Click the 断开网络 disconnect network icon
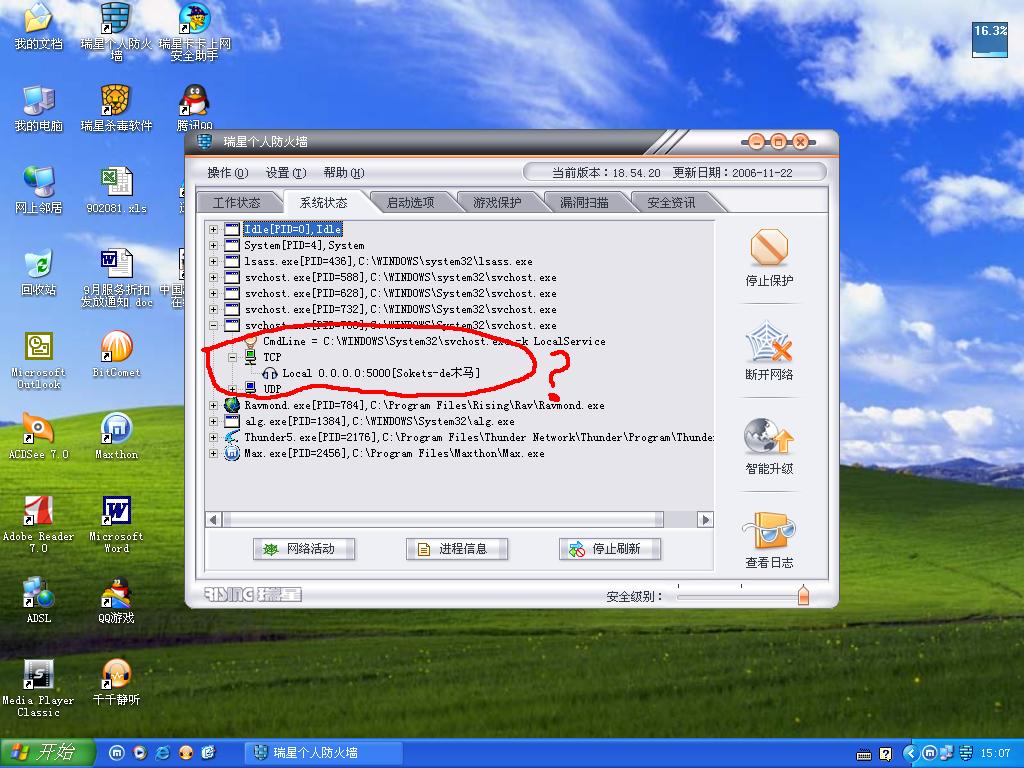 [769, 342]
